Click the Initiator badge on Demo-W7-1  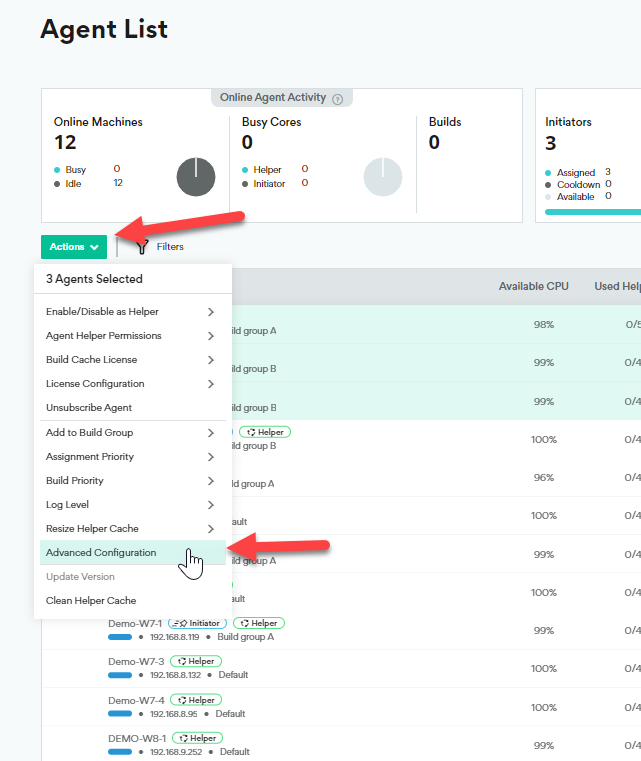click(x=197, y=623)
